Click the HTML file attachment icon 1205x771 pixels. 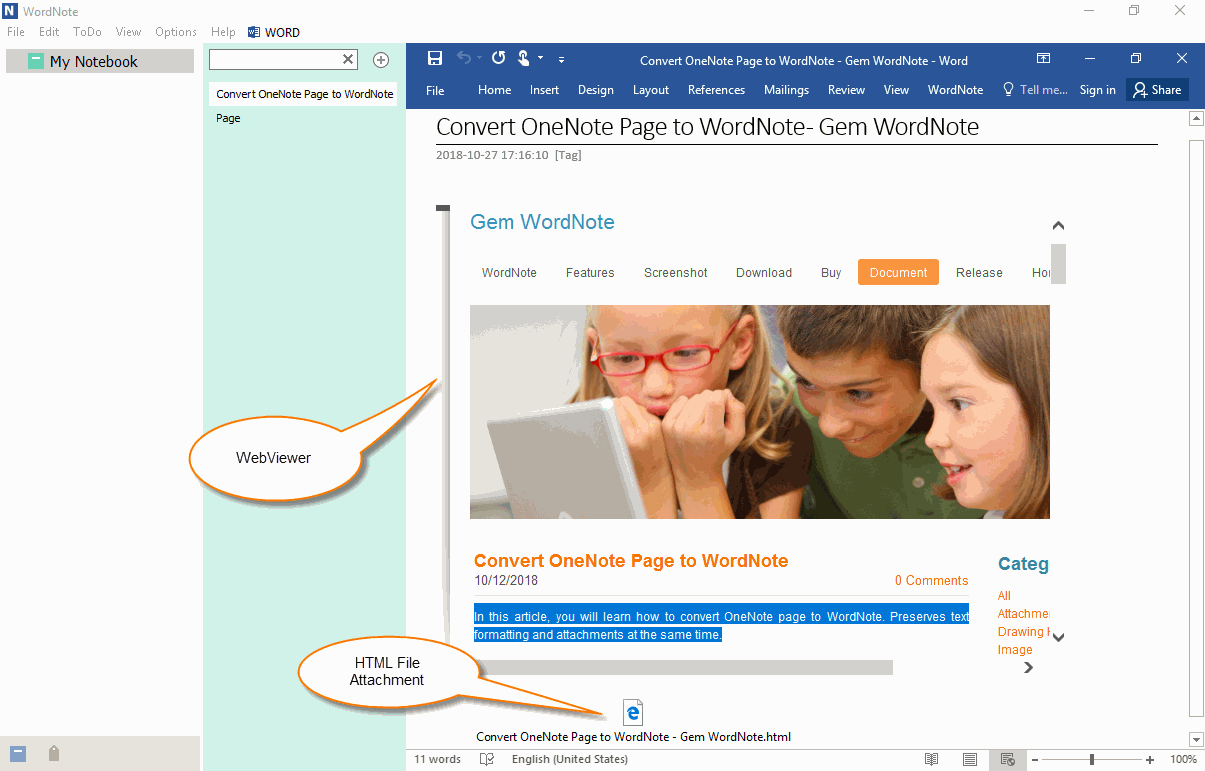click(633, 712)
